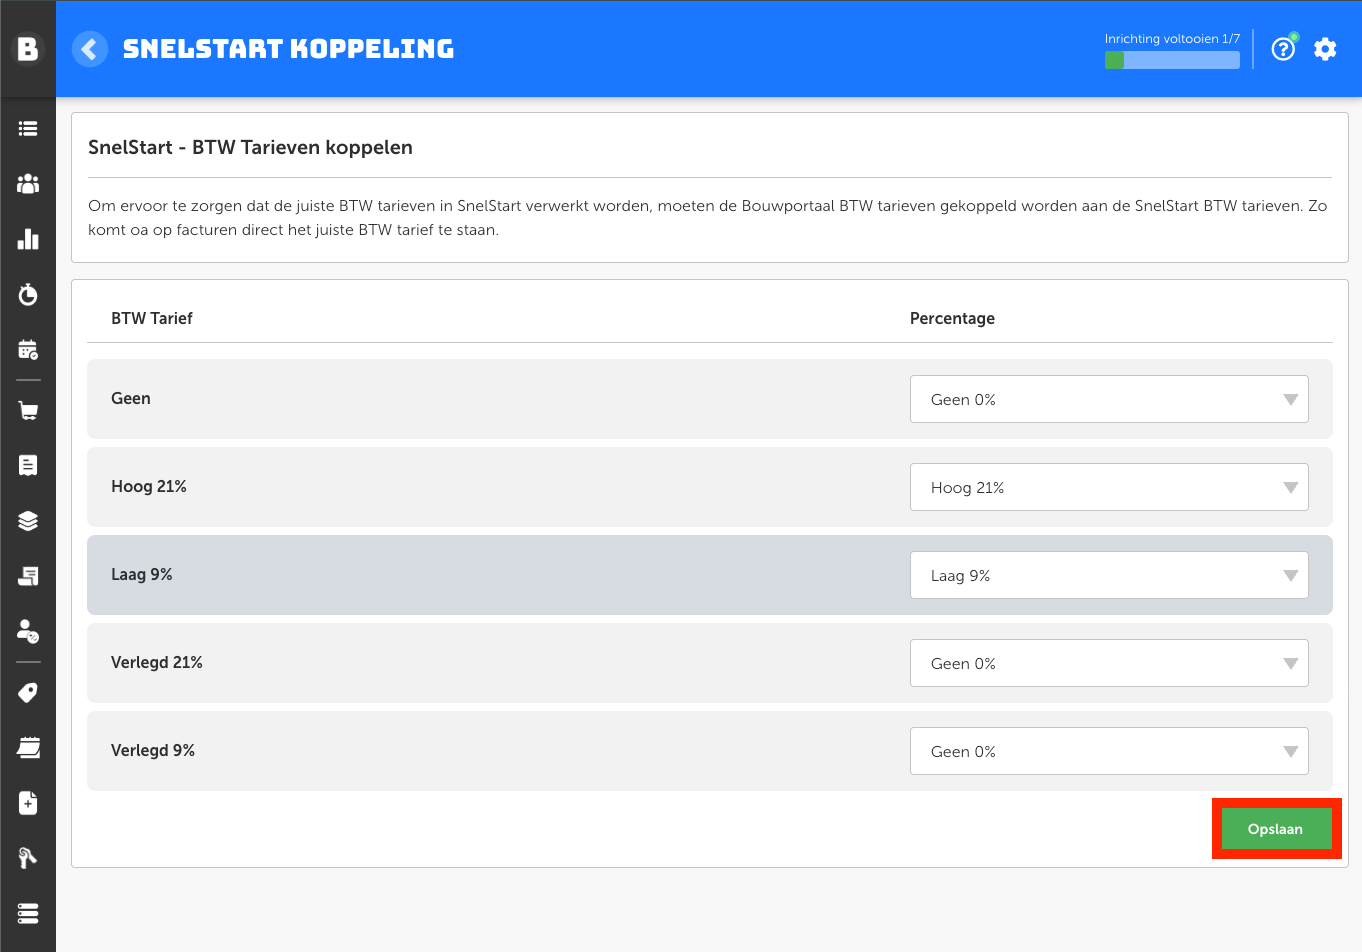This screenshot has height=952, width=1362.
Task: Click the 'SnelStart Koppeling' page title
Action: click(288, 49)
